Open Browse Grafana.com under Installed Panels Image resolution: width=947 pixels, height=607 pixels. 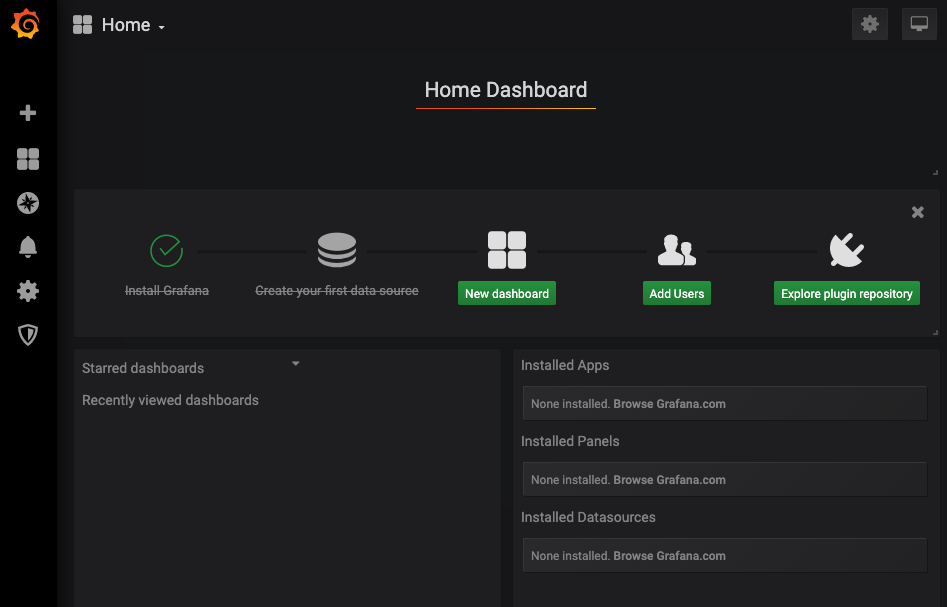click(669, 480)
